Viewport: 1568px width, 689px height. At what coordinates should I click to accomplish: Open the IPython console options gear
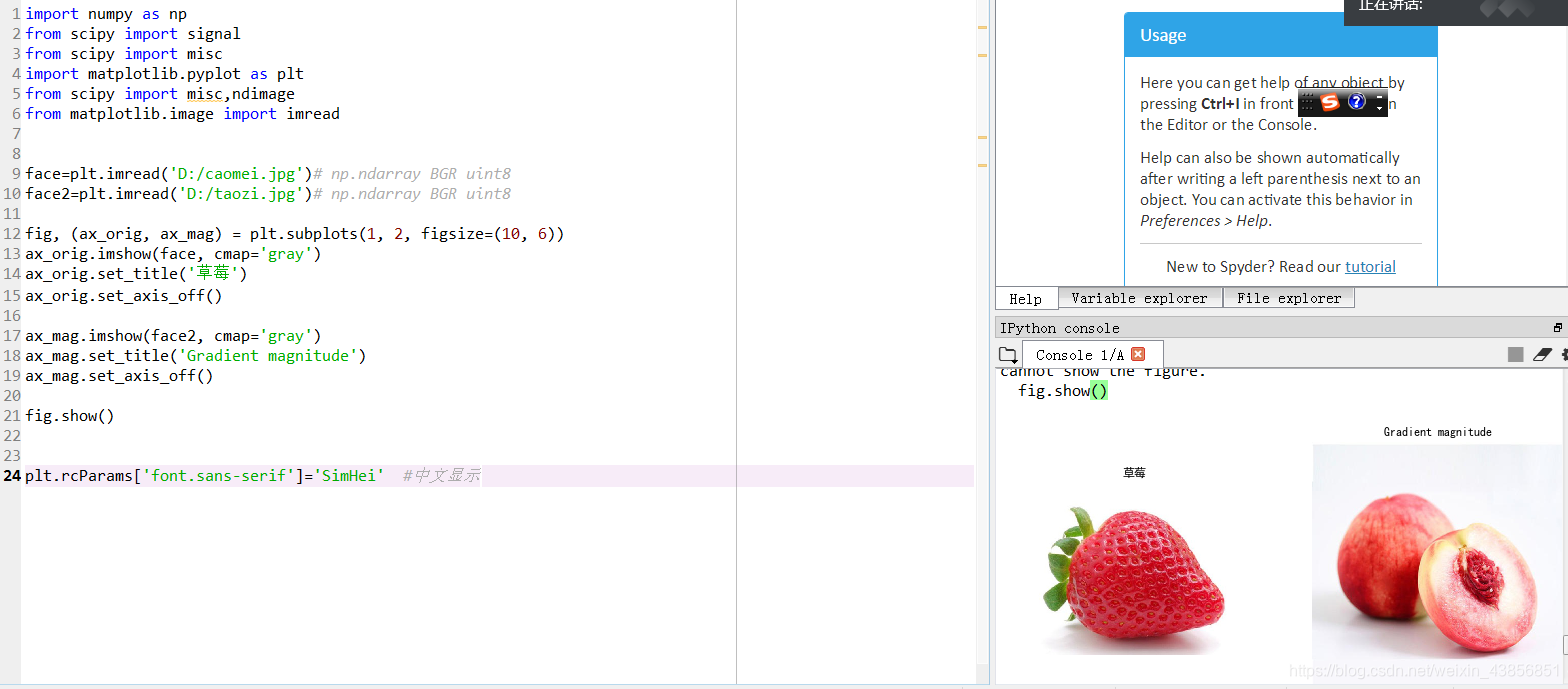tap(1563, 355)
